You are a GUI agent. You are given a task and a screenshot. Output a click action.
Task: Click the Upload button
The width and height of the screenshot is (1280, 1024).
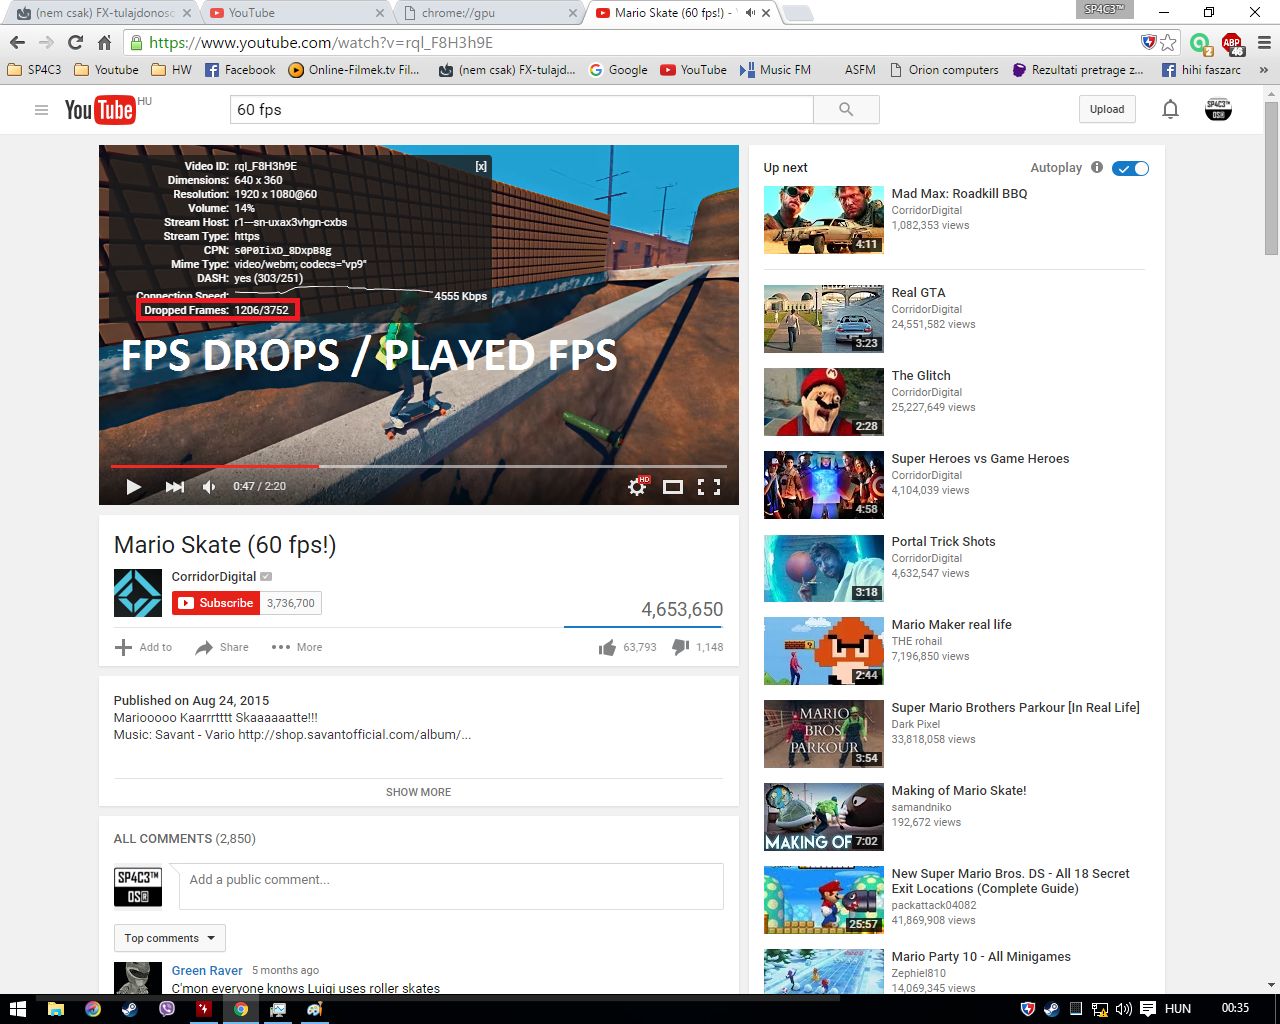point(1107,110)
